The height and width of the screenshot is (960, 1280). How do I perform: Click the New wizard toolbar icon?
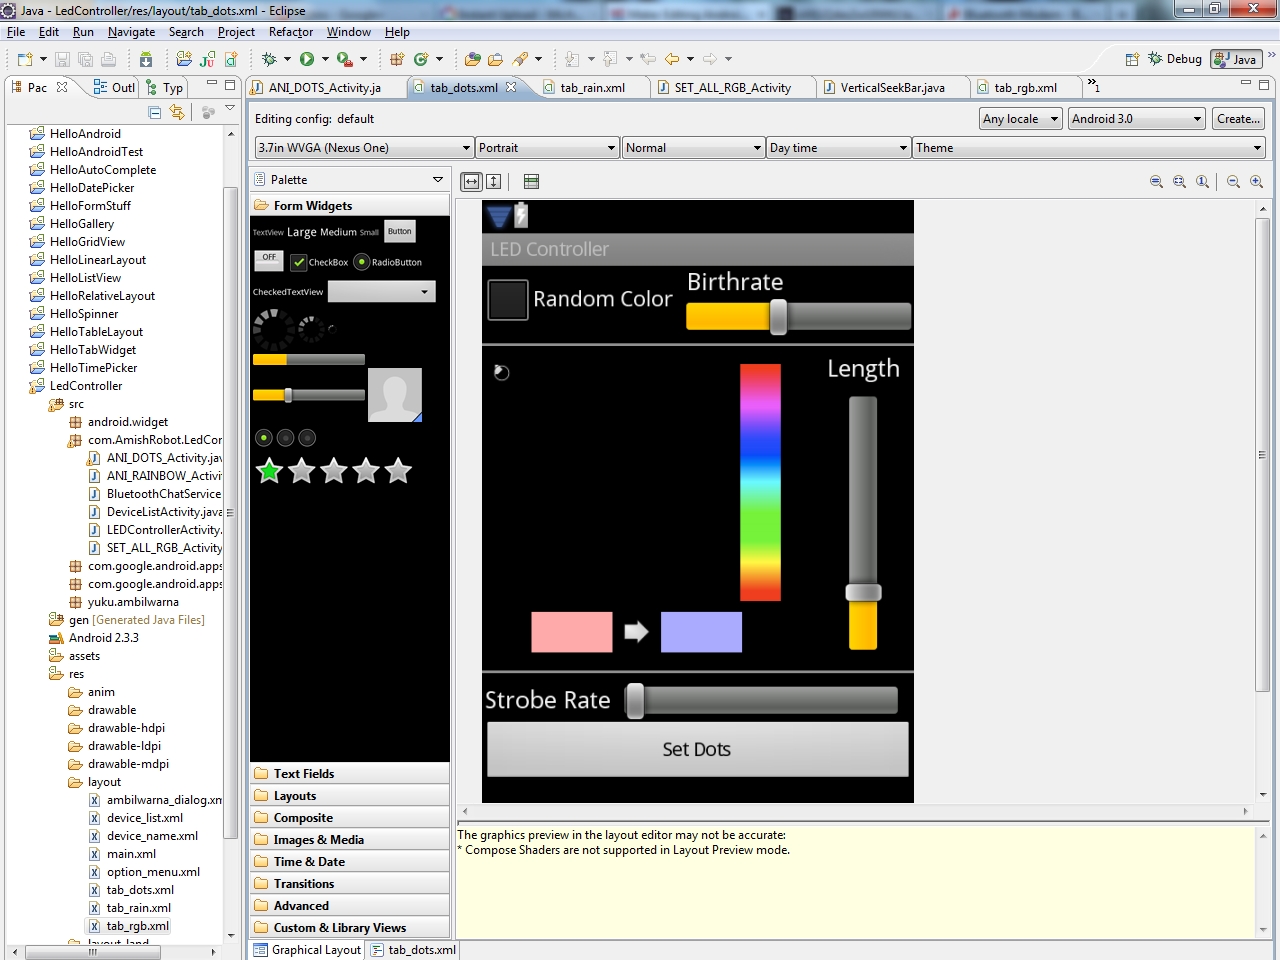(x=24, y=59)
